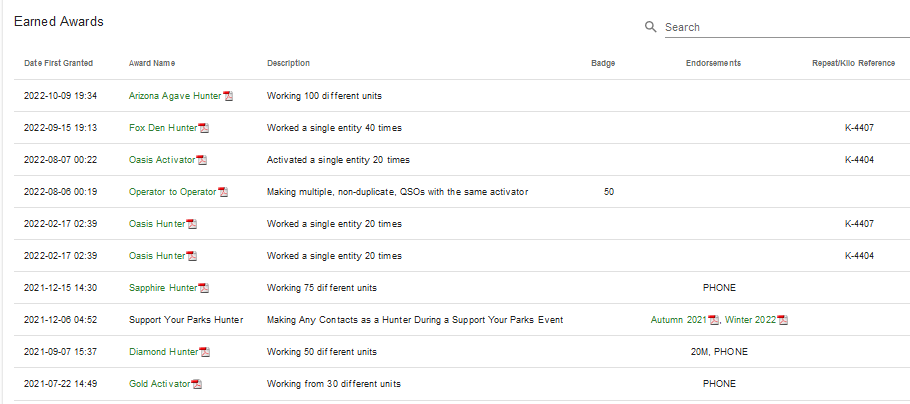Sort by Repeat/Kilo Reference column header
Image resolution: width=910 pixels, height=404 pixels.
click(853, 63)
